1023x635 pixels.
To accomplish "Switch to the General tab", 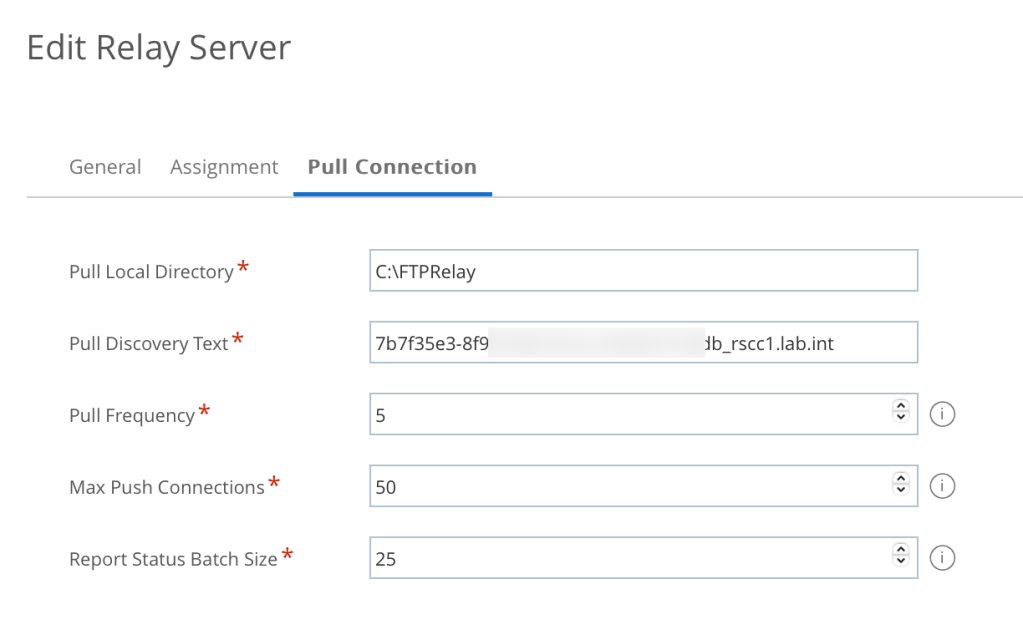I will coord(105,167).
